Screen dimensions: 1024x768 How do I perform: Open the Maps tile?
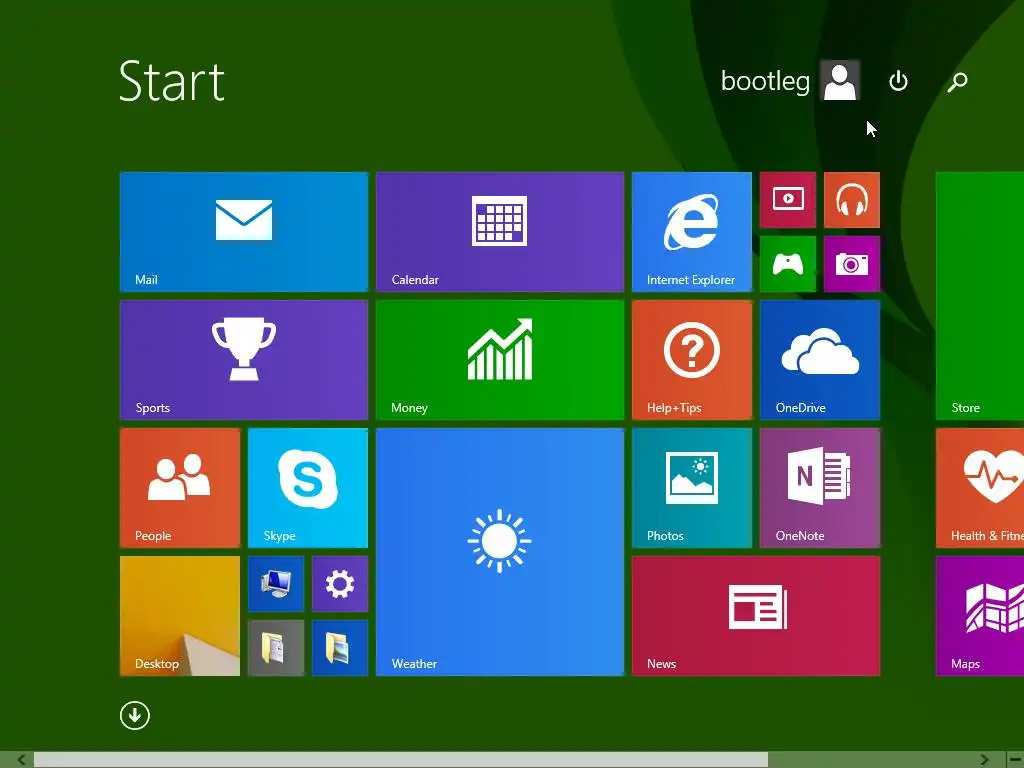tap(980, 616)
